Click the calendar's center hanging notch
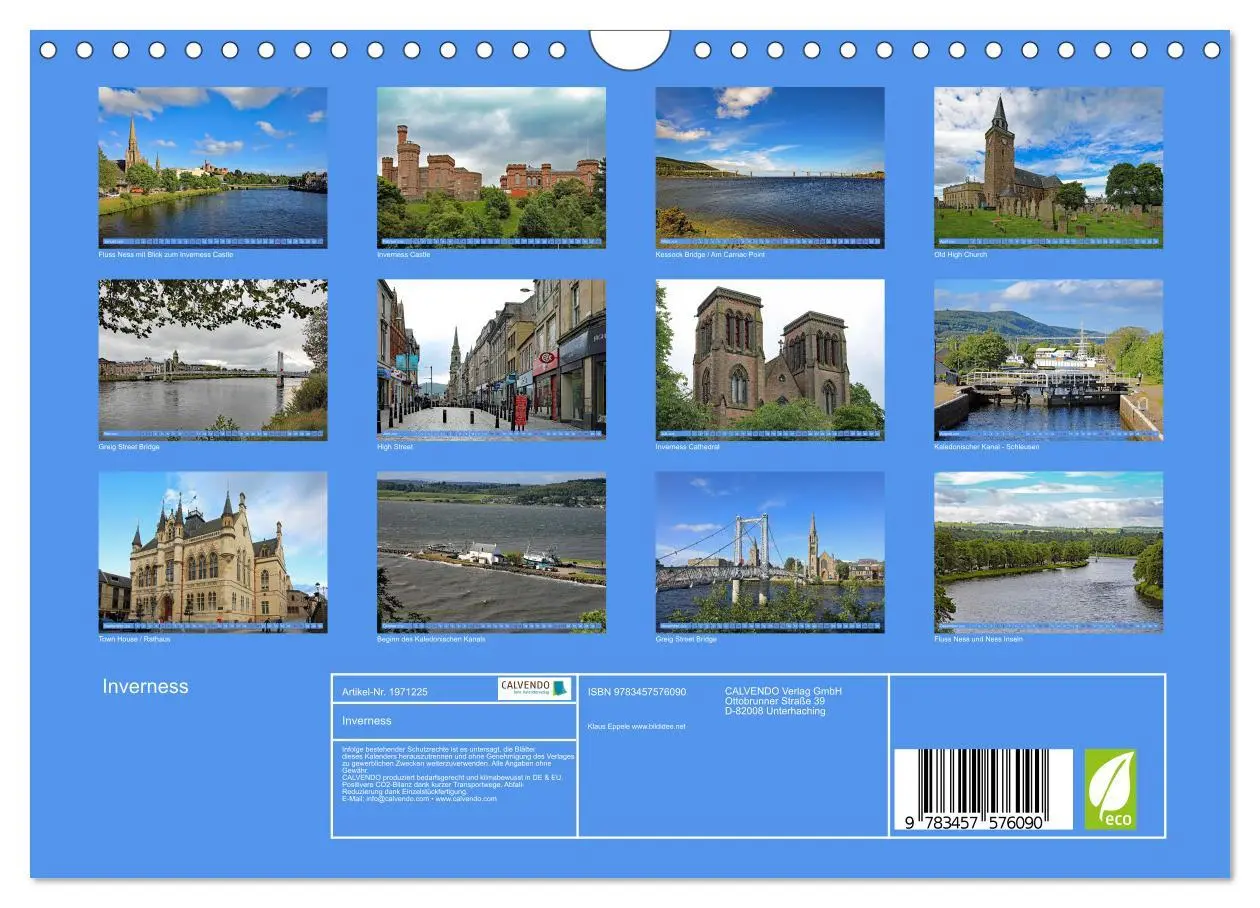This screenshot has height=908, width=1260. click(x=630, y=48)
